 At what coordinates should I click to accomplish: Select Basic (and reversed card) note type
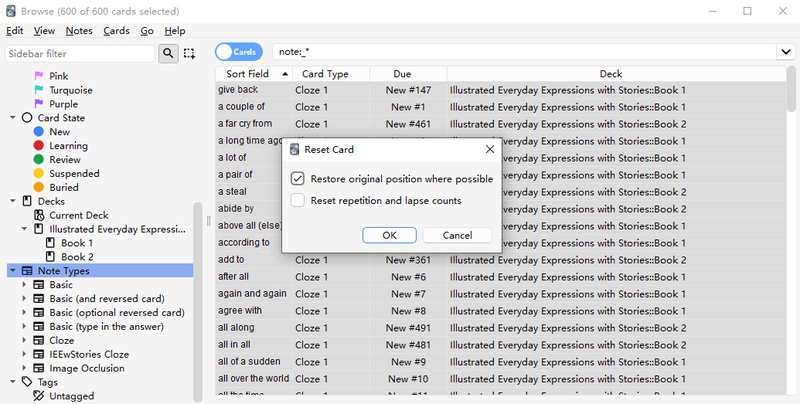(x=107, y=298)
